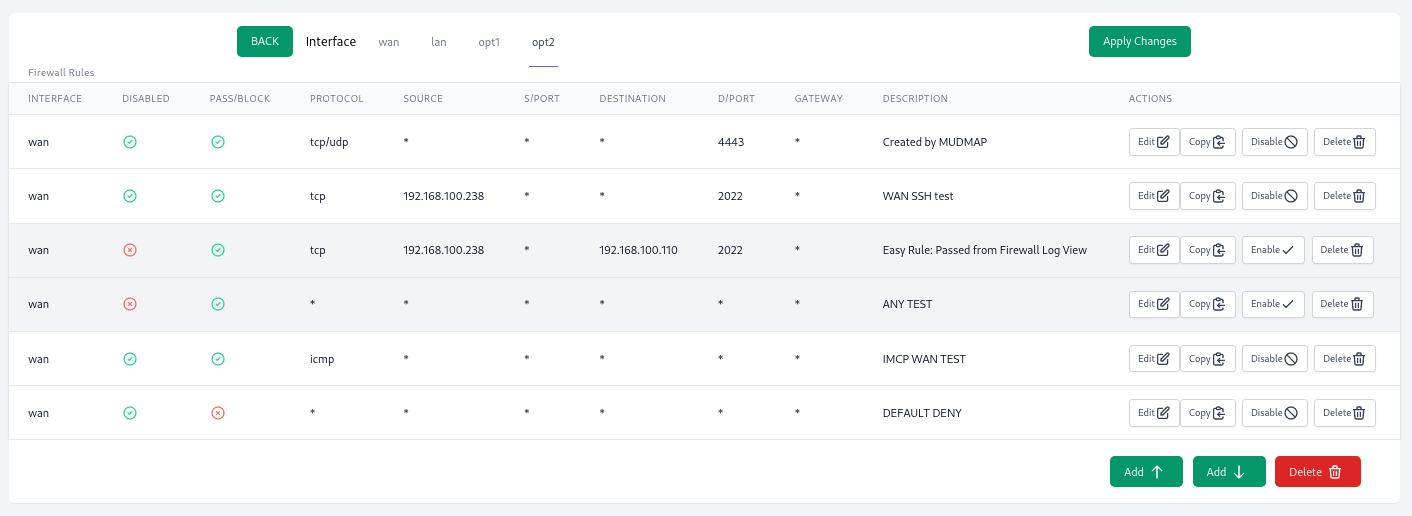The image size is (1412, 516).
Task: Go BACK to the previous page
Action: point(265,41)
